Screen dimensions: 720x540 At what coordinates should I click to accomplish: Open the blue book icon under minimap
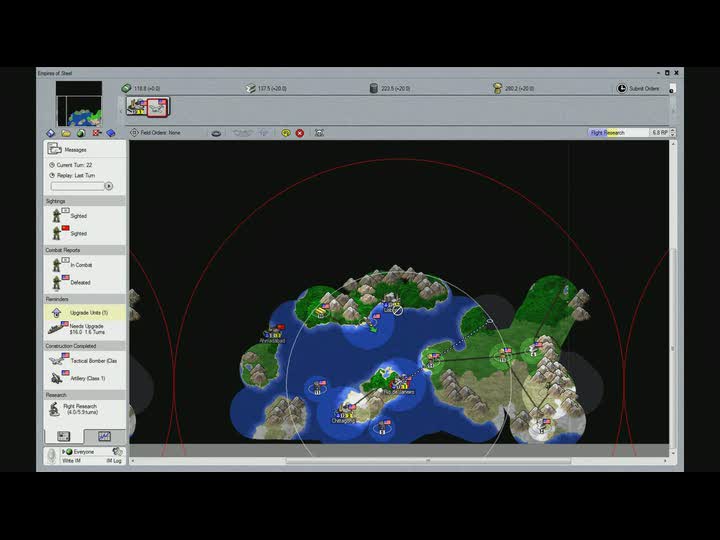111,133
